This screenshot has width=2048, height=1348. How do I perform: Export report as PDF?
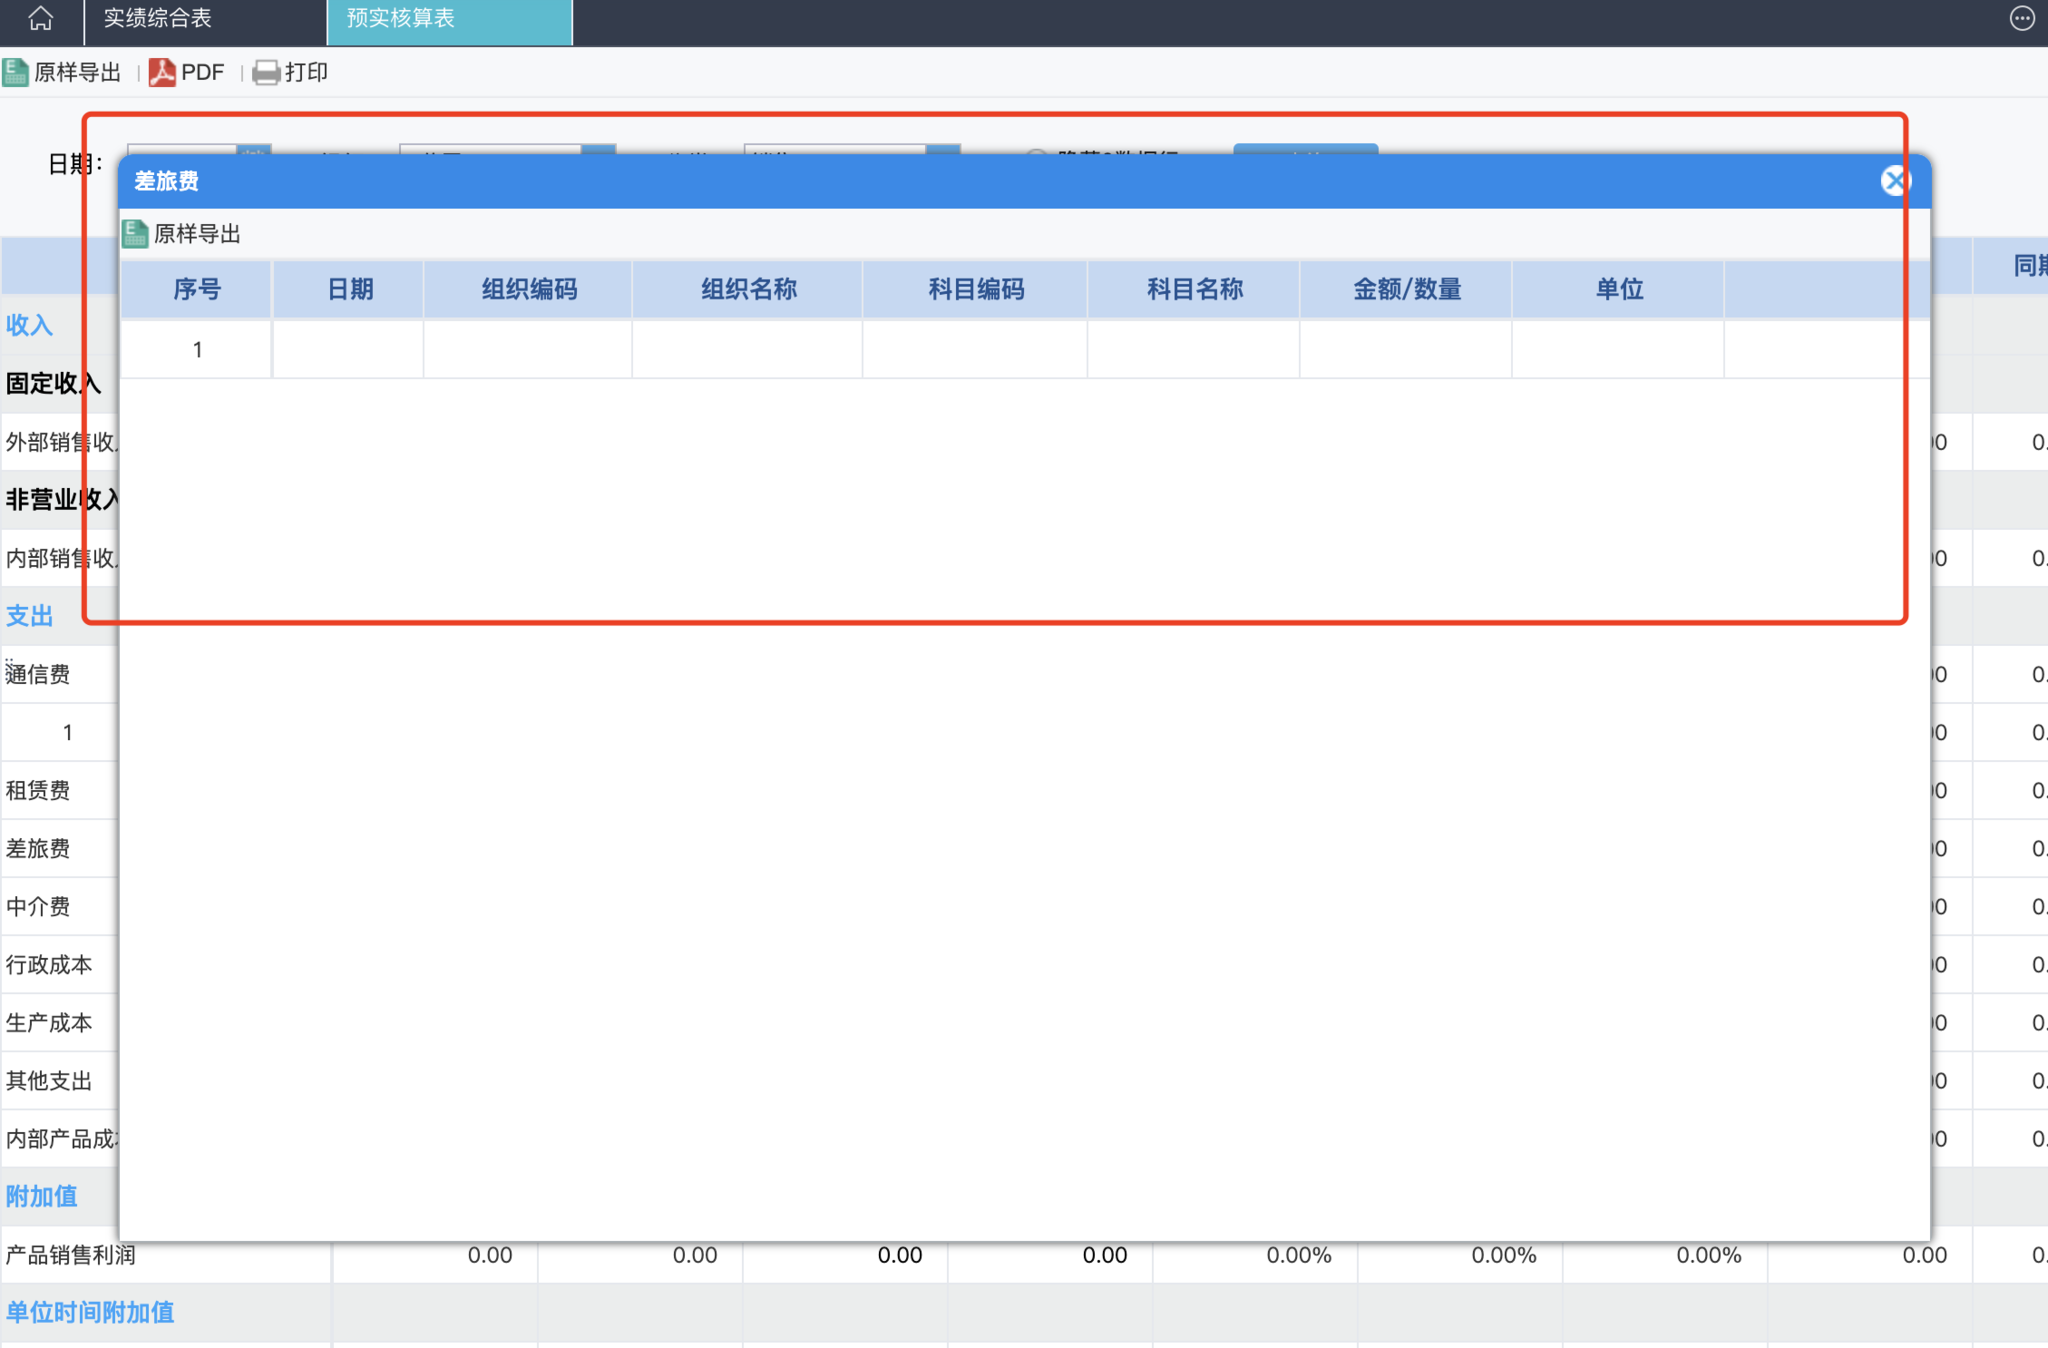coord(187,72)
